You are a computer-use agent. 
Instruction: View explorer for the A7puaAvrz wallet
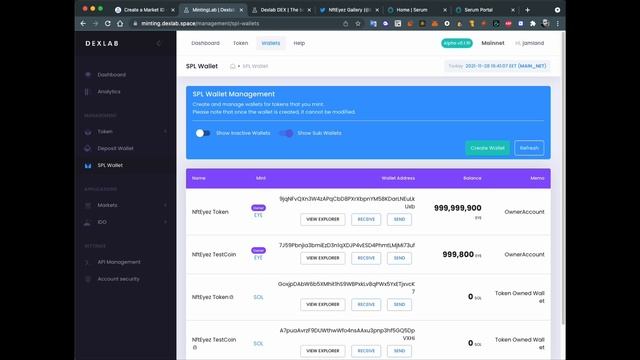322,351
